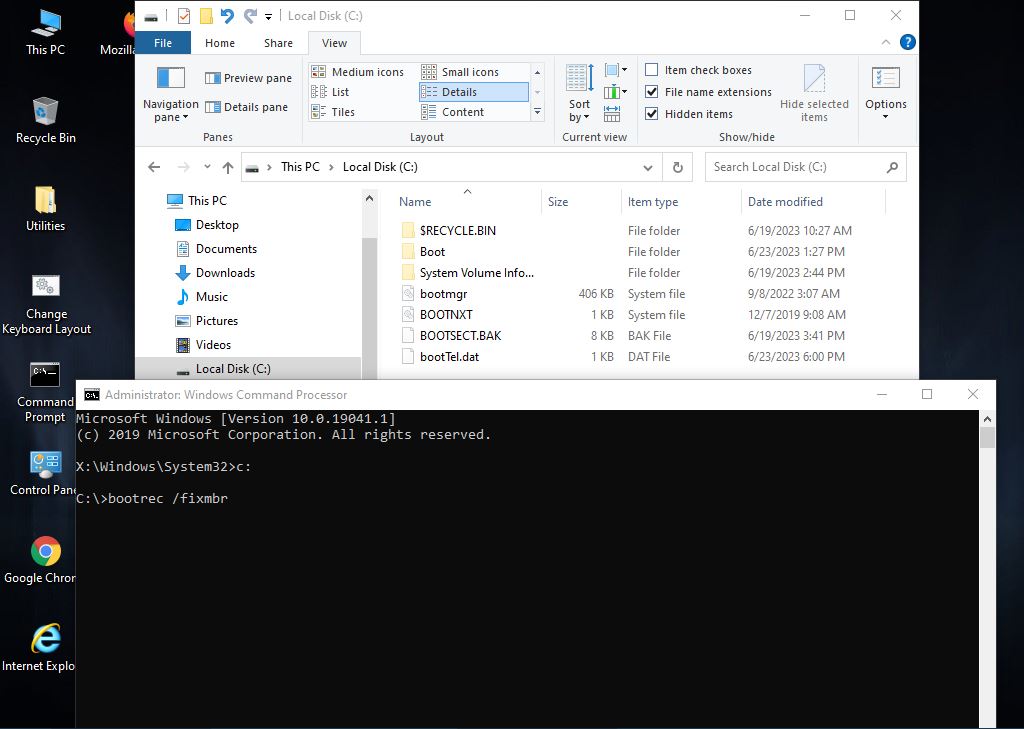Toggle the Preview pane button
The image size is (1024, 729).
click(x=248, y=78)
